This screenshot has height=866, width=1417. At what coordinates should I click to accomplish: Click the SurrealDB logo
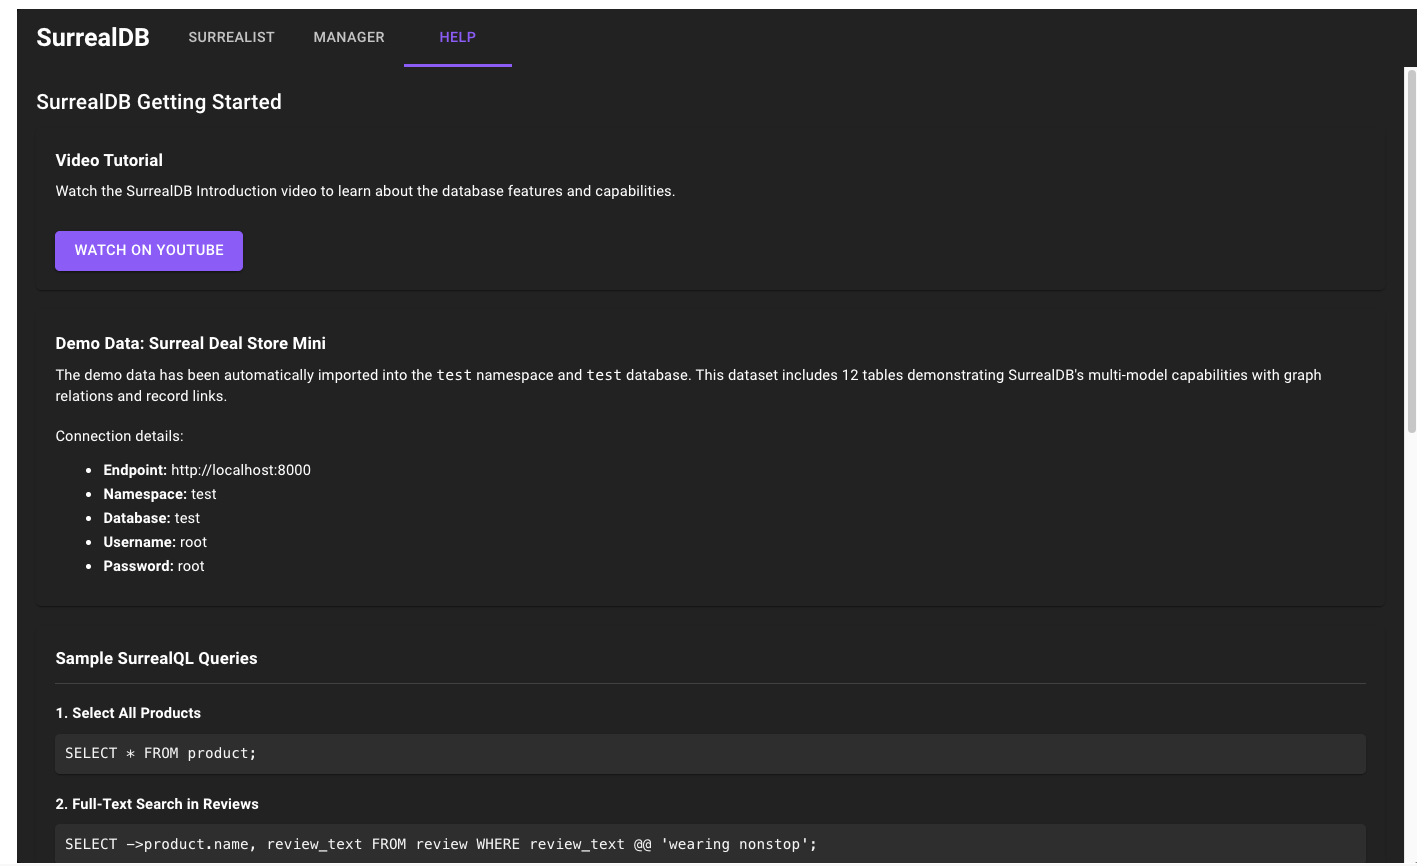pos(92,37)
